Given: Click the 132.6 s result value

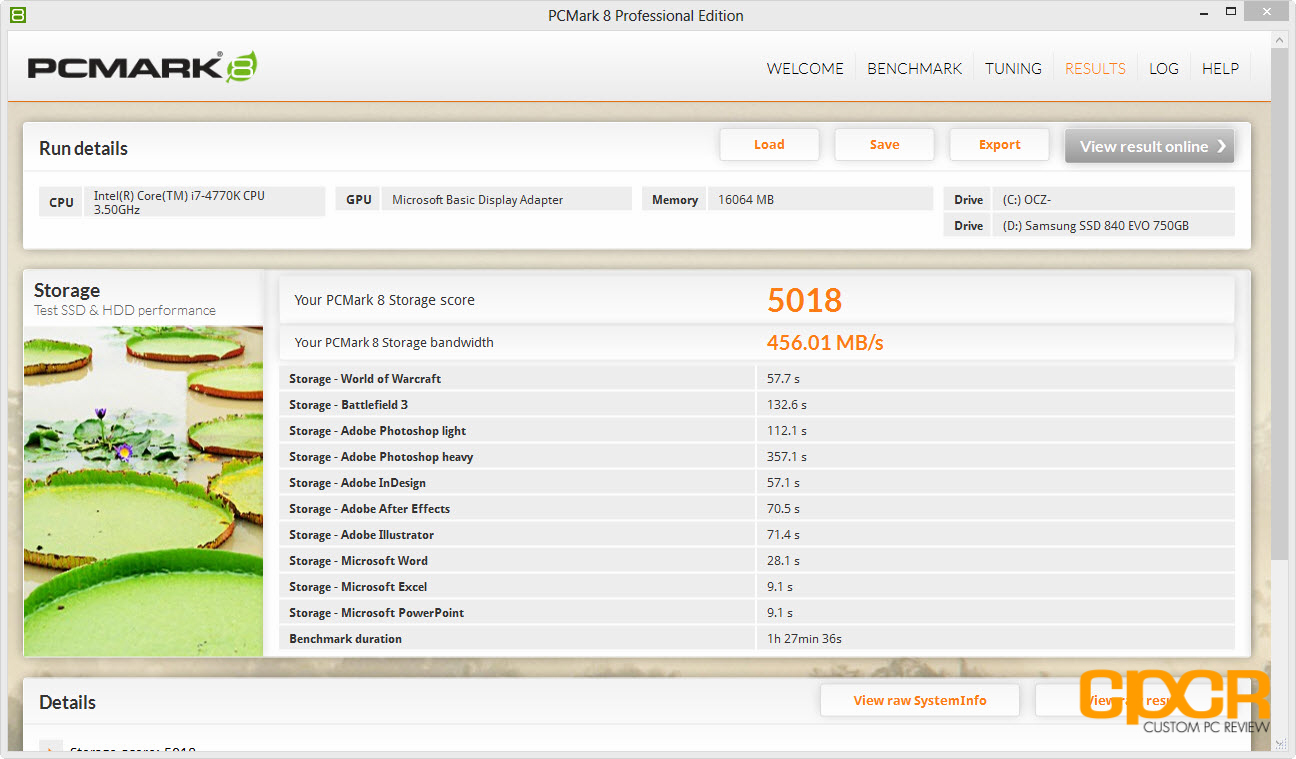Looking at the screenshot, I should 786,405.
